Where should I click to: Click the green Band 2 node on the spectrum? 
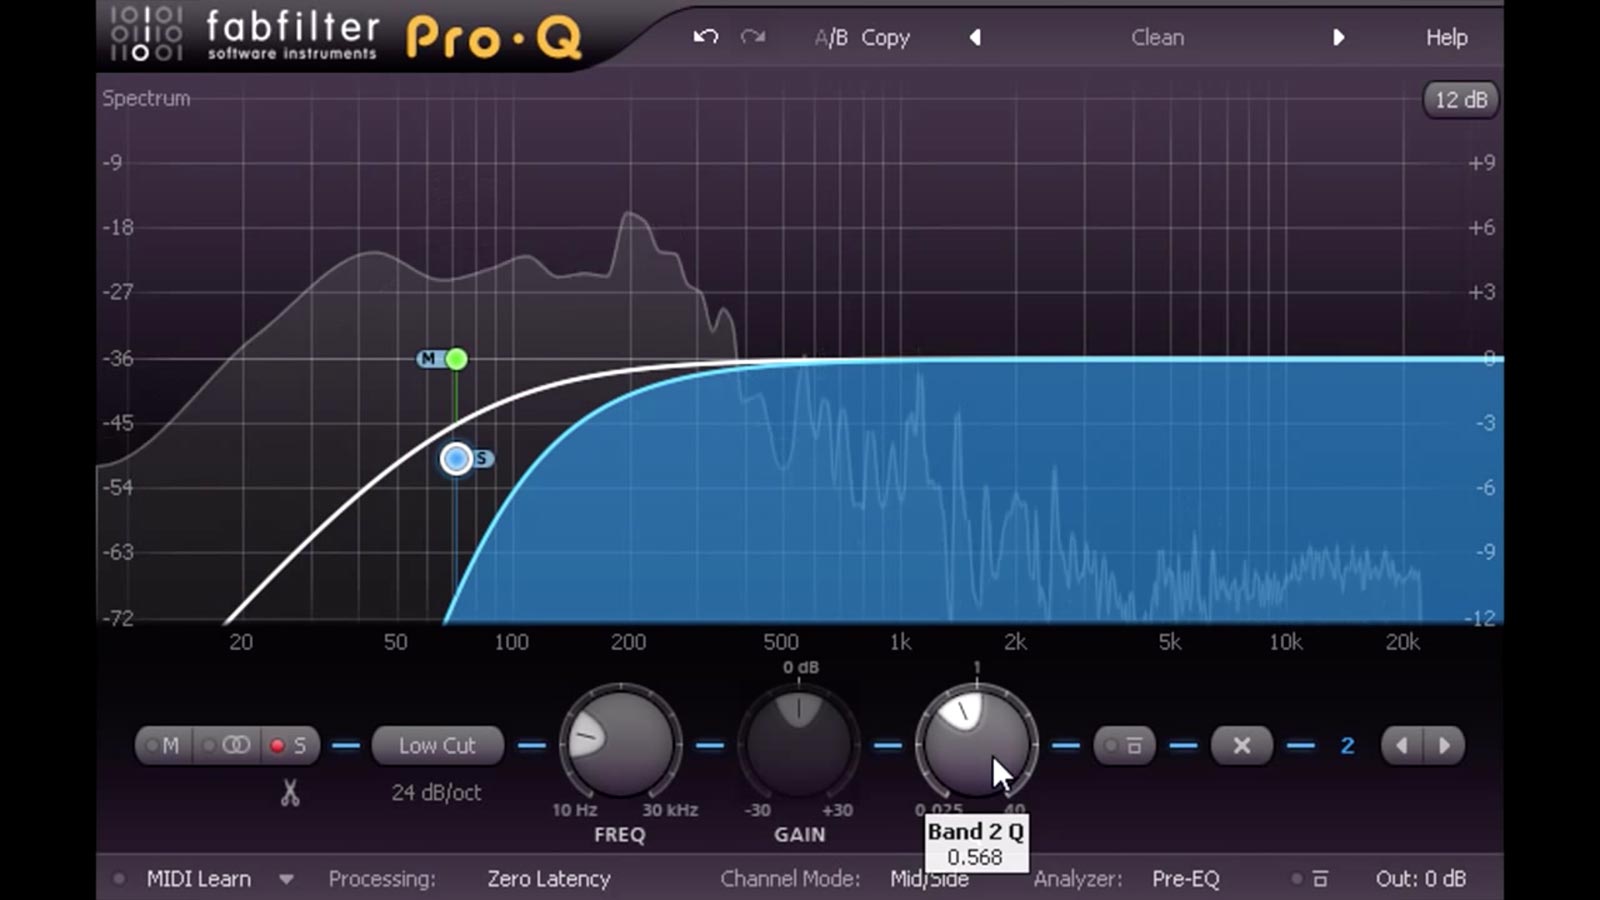click(x=456, y=358)
